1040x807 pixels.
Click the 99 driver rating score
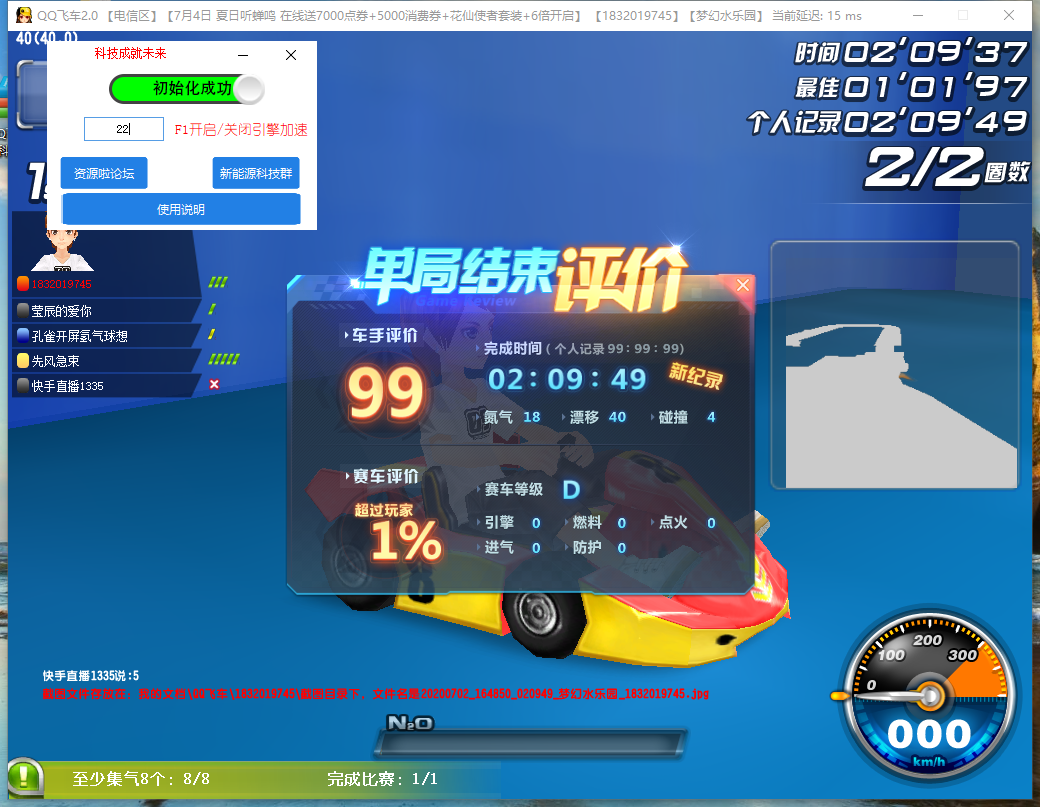(385, 395)
